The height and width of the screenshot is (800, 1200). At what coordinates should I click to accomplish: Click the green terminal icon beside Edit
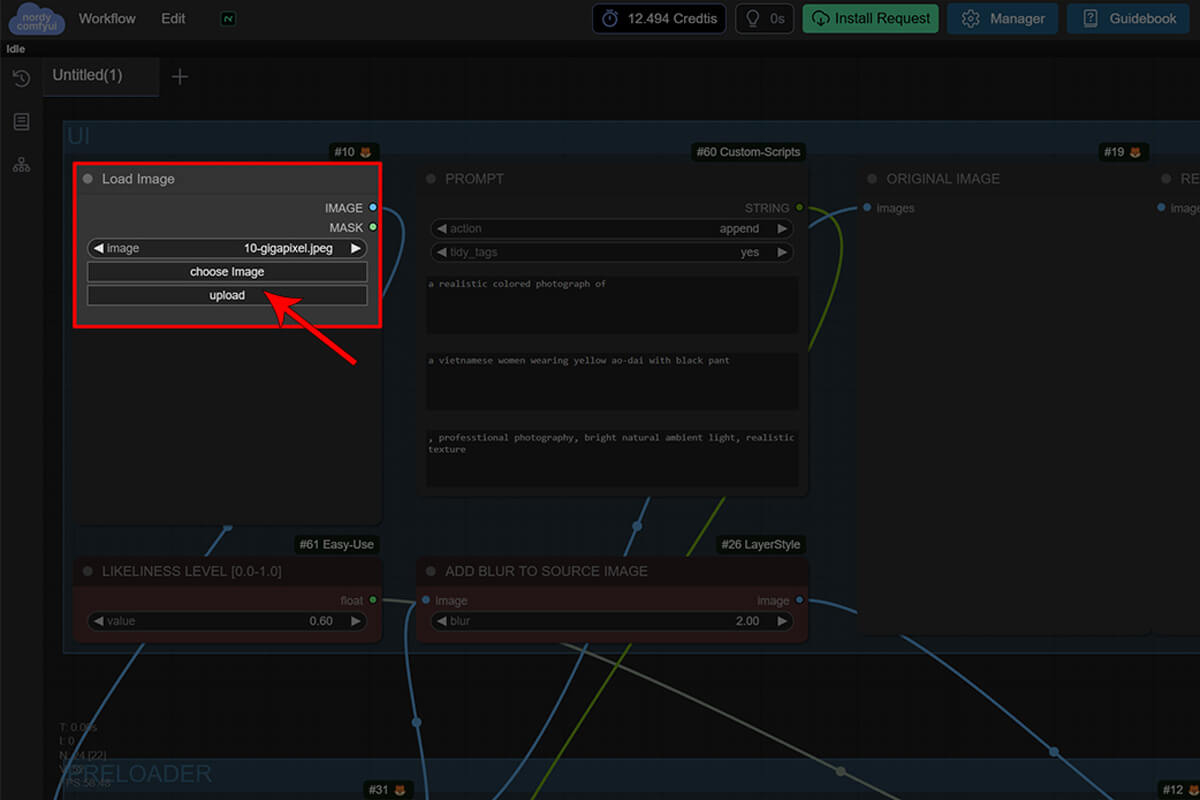(228, 19)
